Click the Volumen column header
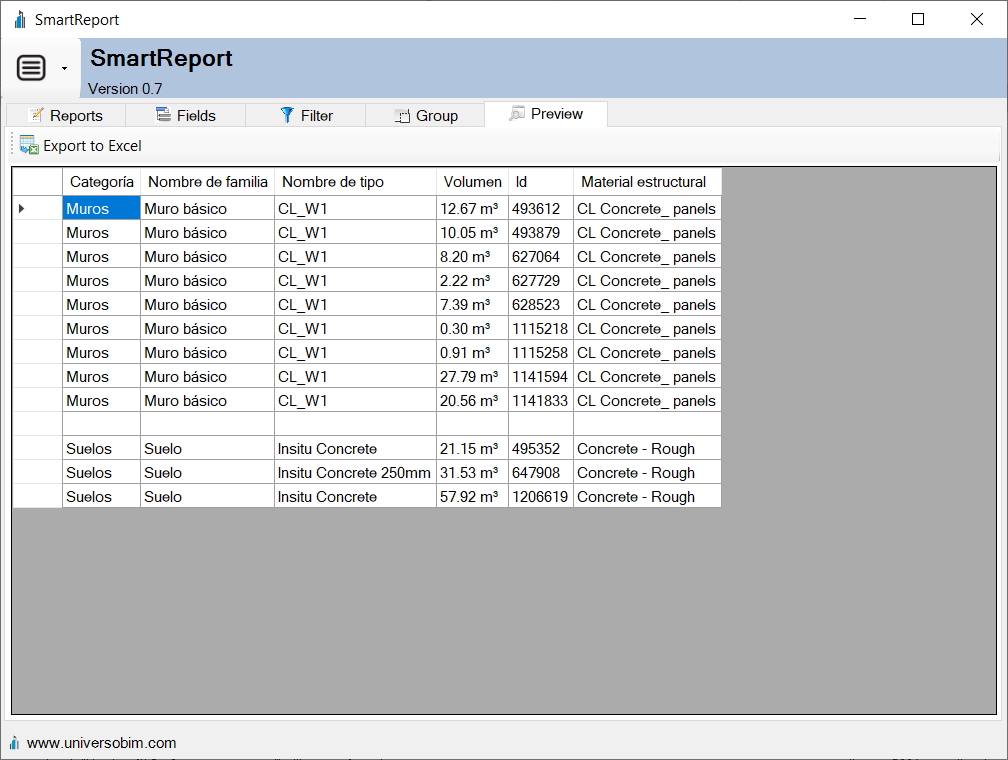 tap(472, 182)
